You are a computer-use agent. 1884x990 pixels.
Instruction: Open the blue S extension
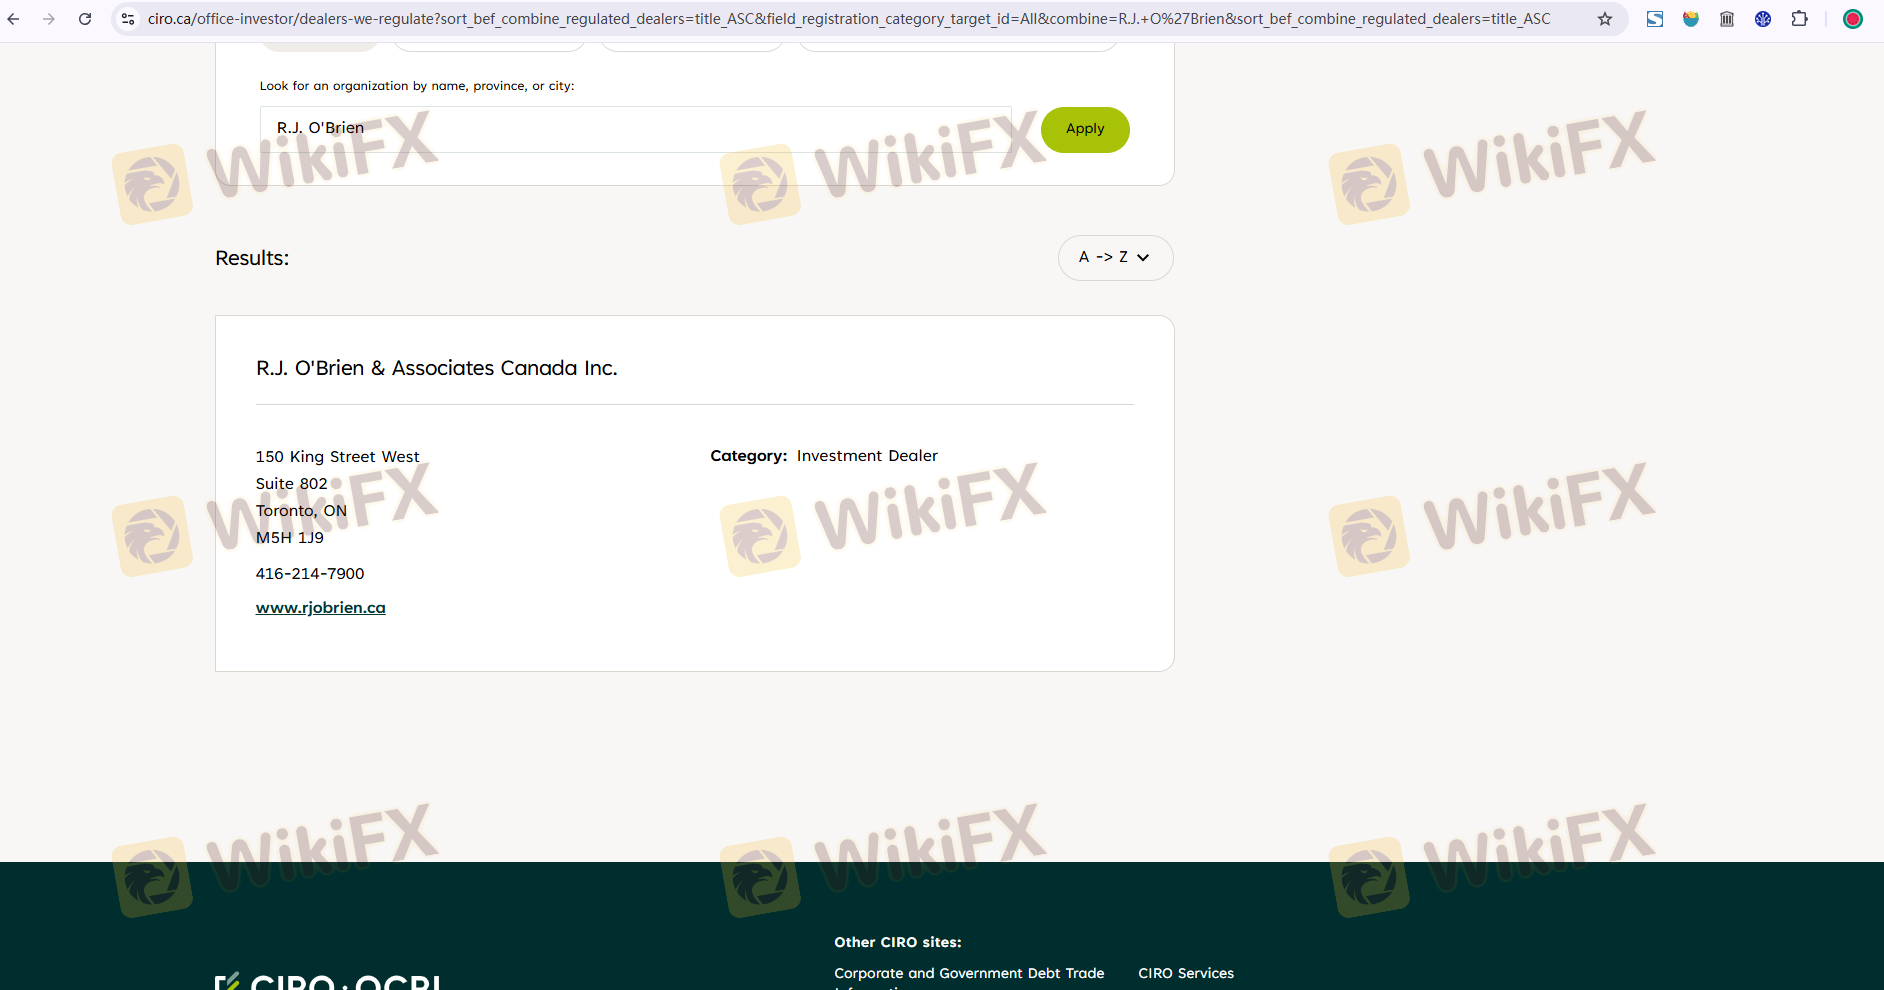click(x=1655, y=19)
